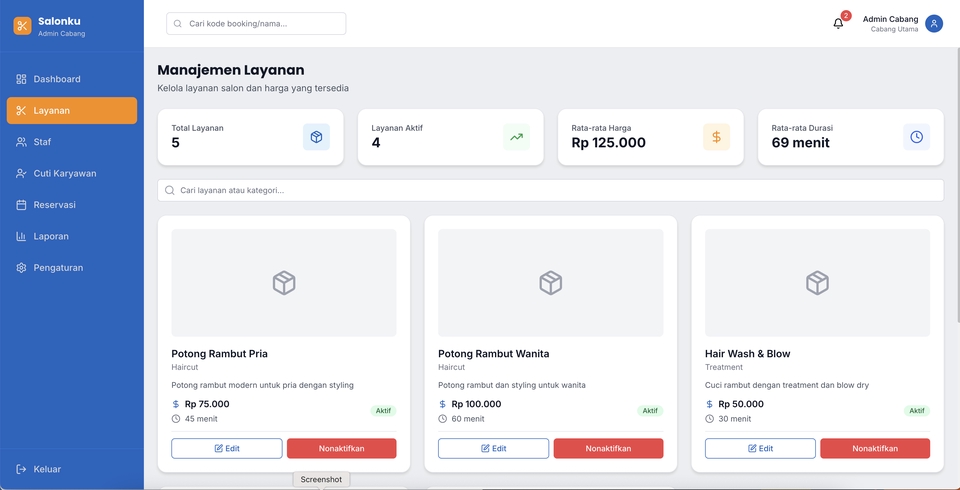Open Pengaturan settings
960x490 pixels.
[x=58, y=268]
